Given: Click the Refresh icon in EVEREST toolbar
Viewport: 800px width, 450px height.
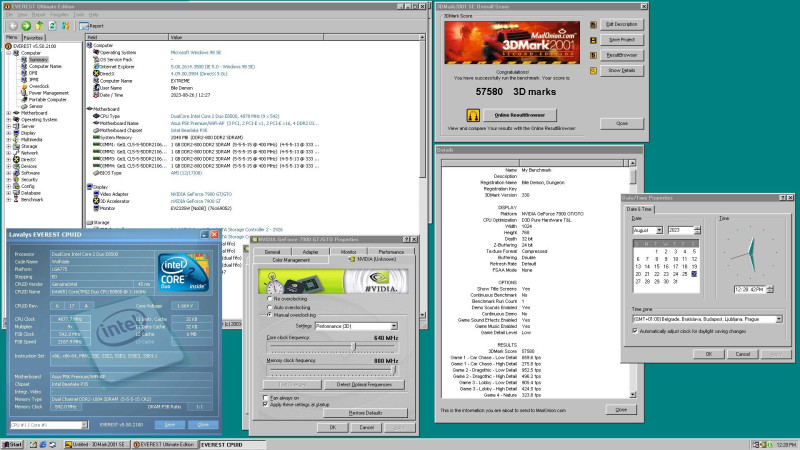Looking at the screenshot, I should coord(52,26).
